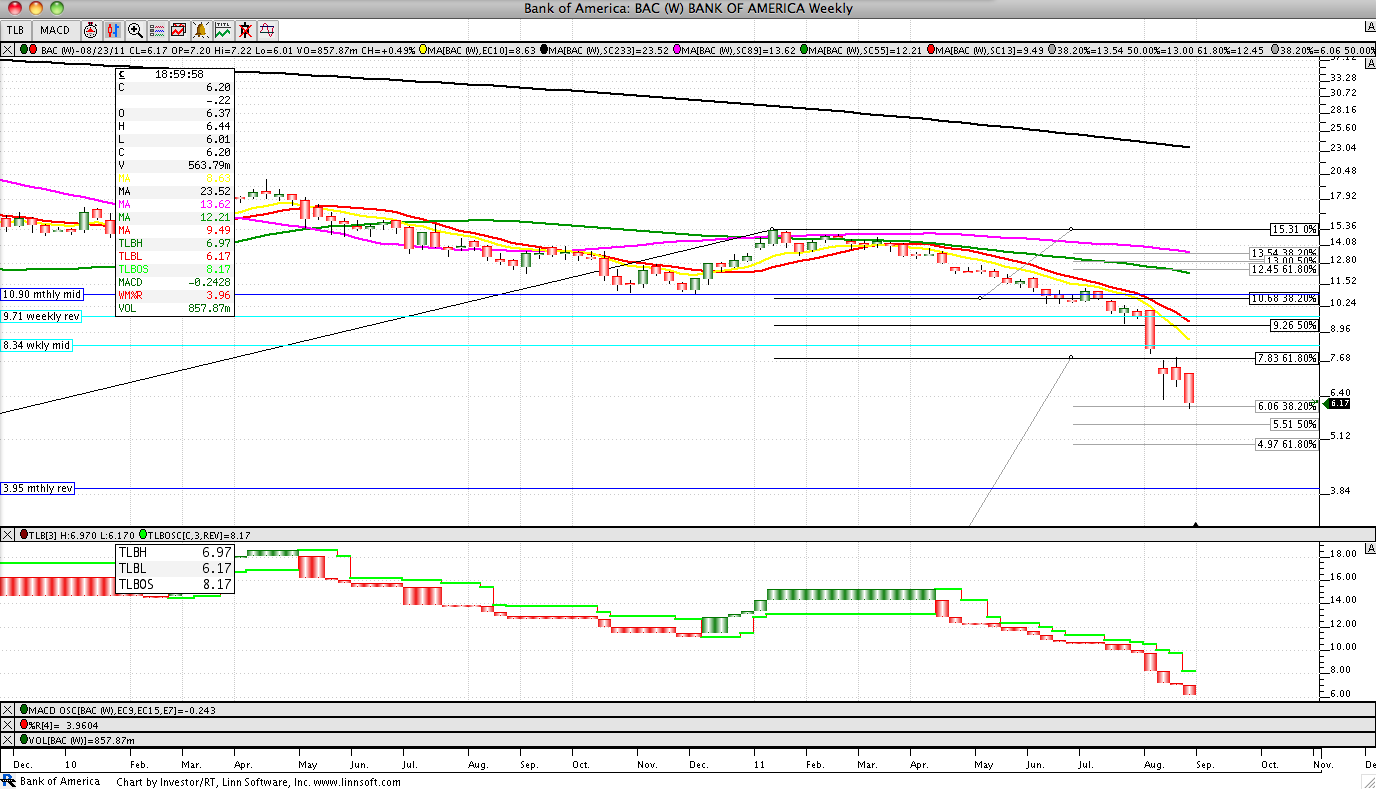This screenshot has width=1376, height=789.
Task: Click the green VOL[BAC (W)] indicator dot
Action: pos(25,740)
